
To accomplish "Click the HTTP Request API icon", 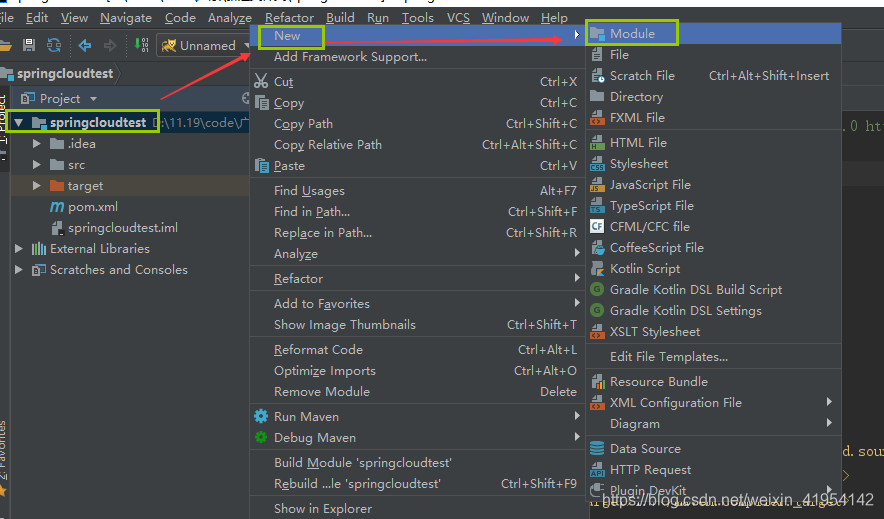I will pos(597,469).
